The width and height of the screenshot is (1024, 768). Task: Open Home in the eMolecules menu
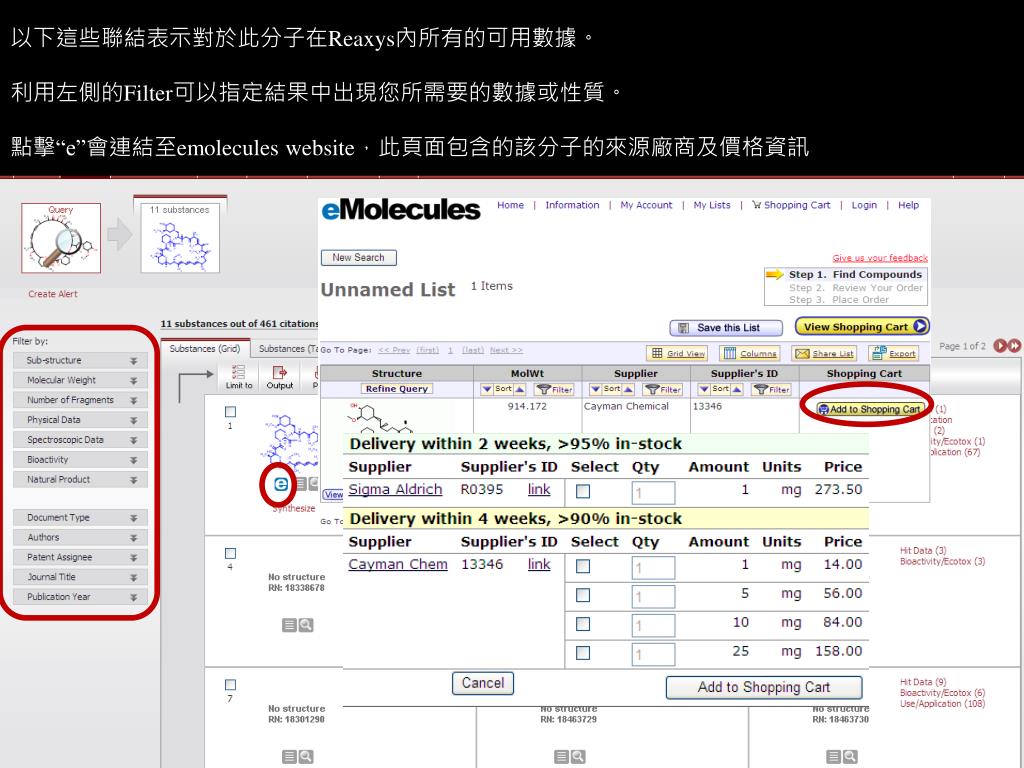(x=510, y=205)
